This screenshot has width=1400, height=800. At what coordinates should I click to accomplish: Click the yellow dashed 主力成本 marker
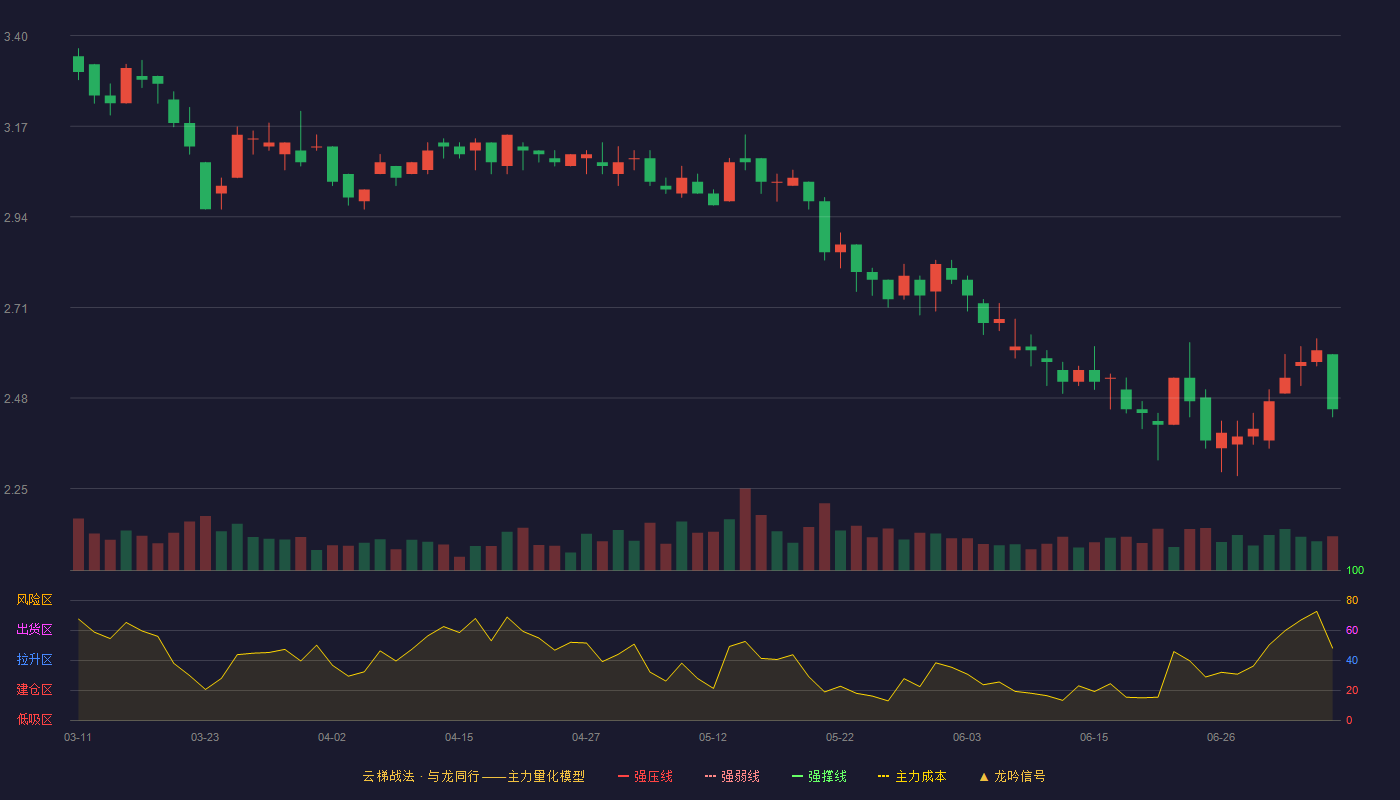coord(883,776)
